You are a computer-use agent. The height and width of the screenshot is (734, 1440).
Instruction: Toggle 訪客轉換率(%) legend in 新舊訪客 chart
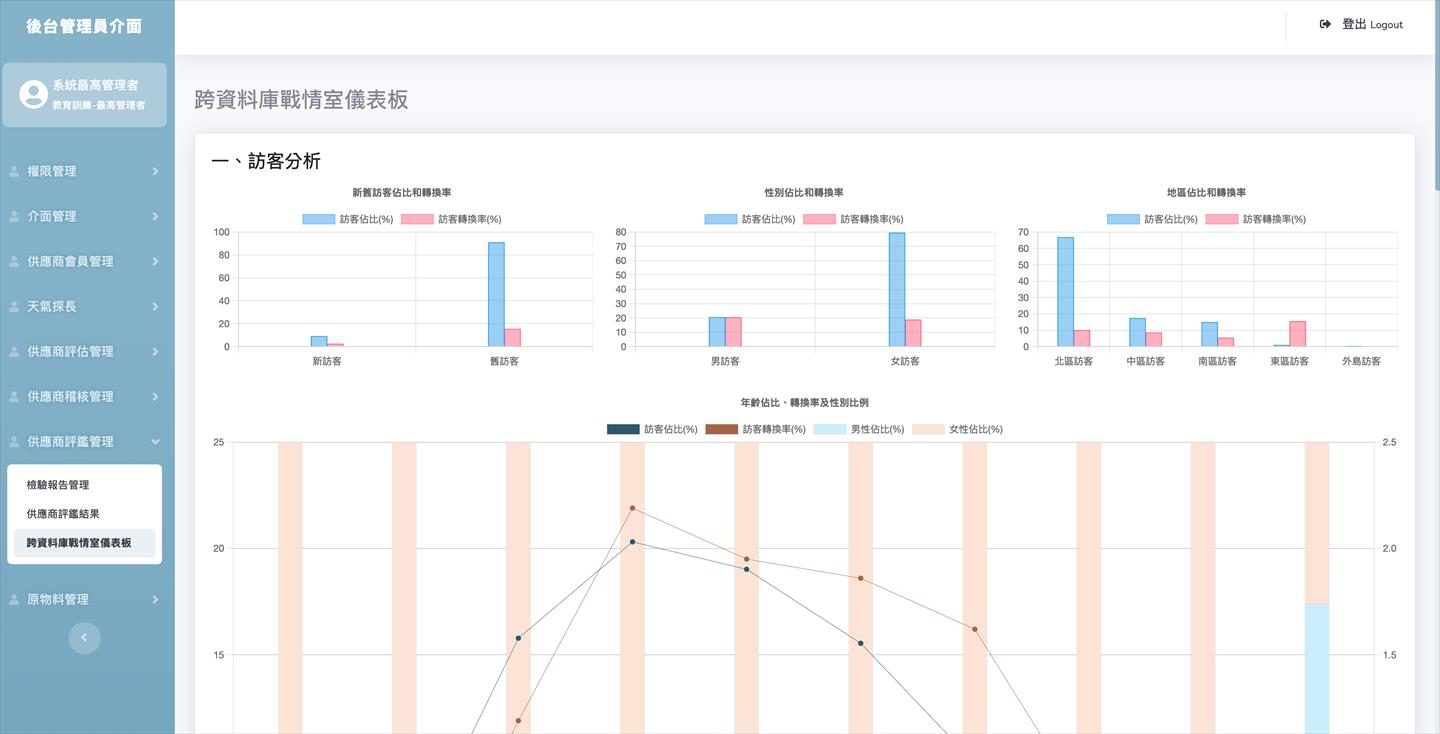(451, 219)
